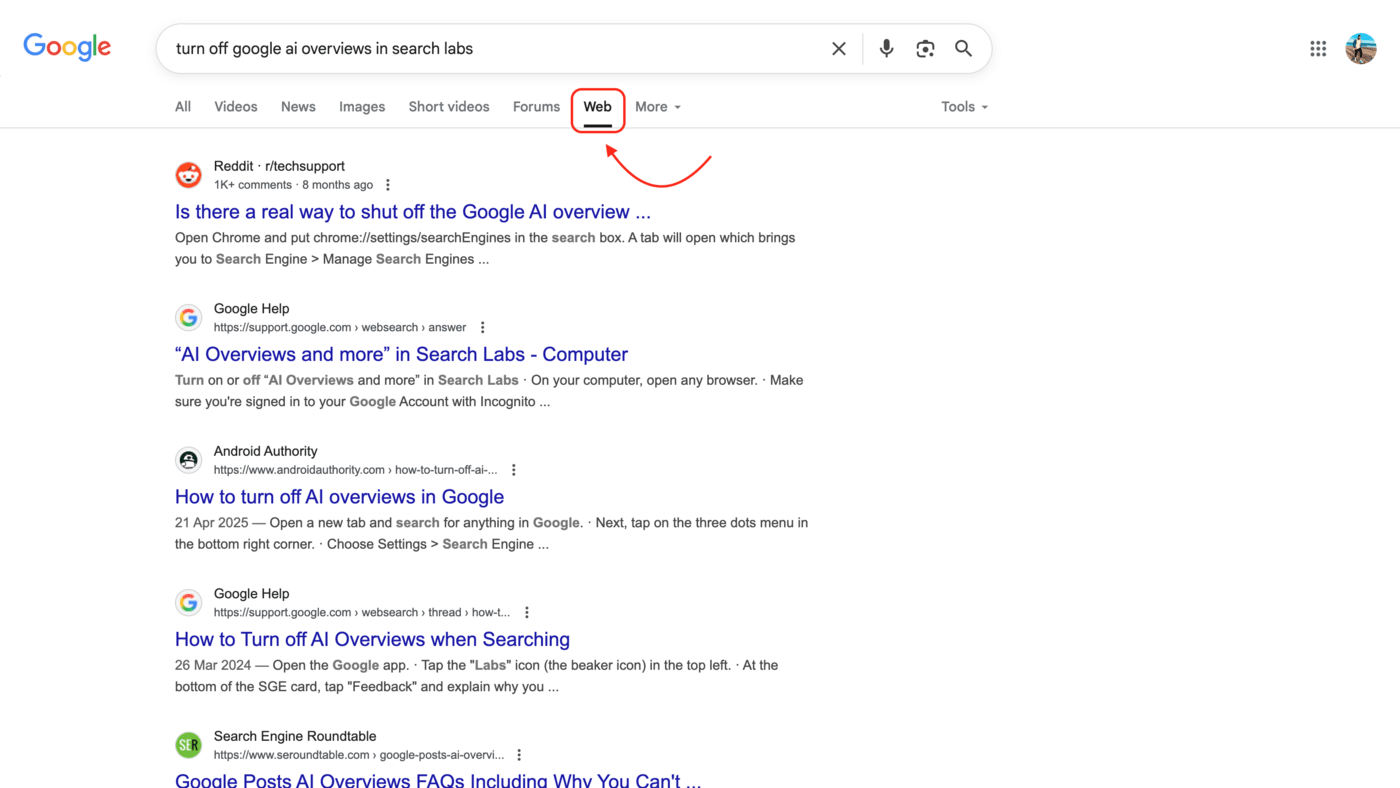Viewport: 1400px width, 788px height.
Task: Open the three-dot options for the first Google Help result
Action: [481, 327]
